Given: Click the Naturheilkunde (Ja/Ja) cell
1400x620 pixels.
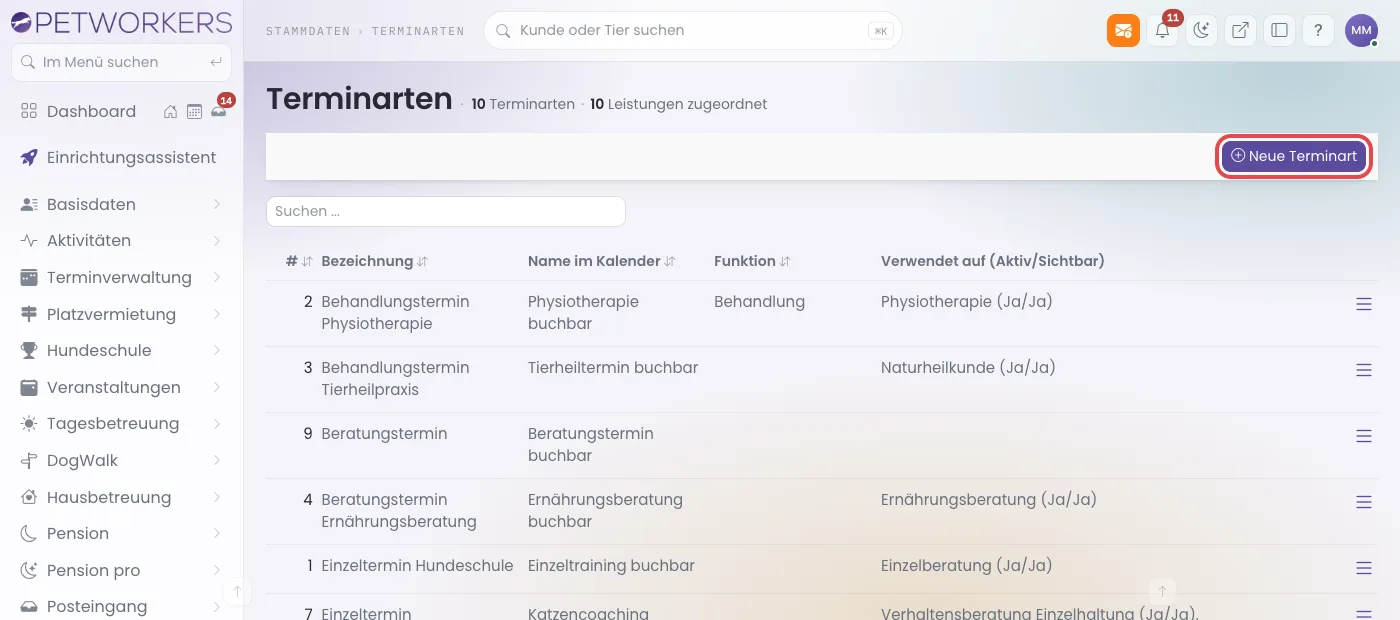Looking at the screenshot, I should coord(968,367).
